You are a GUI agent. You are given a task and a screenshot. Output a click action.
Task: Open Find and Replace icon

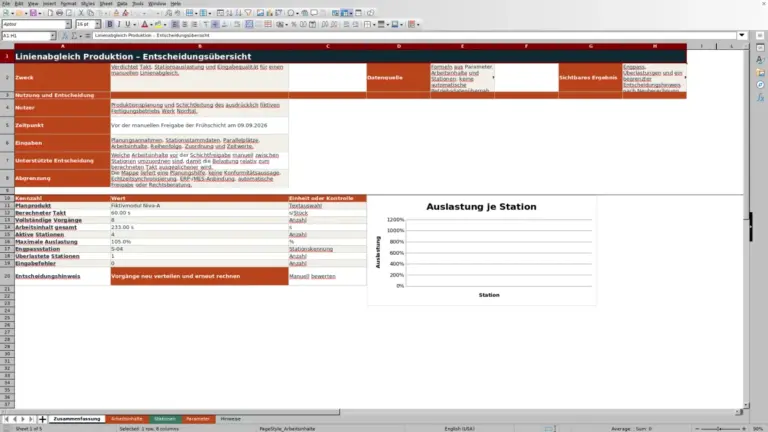tap(168, 13)
